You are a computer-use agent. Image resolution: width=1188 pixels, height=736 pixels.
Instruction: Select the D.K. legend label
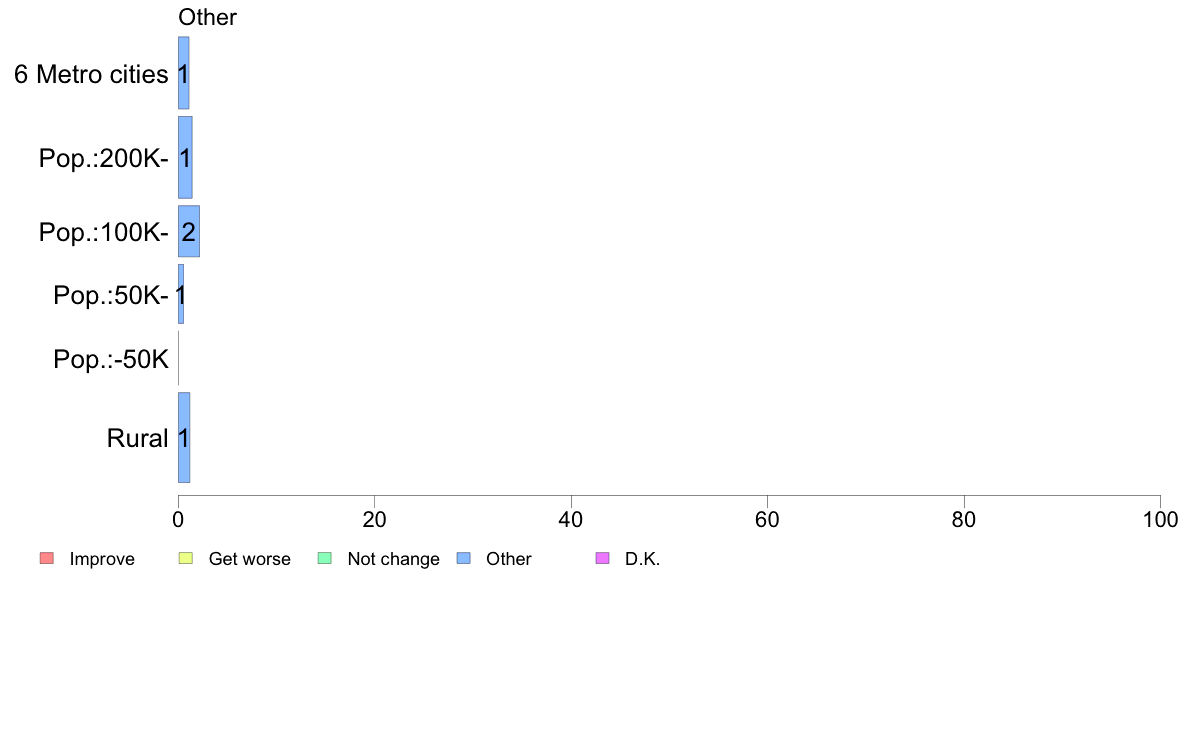[642, 559]
